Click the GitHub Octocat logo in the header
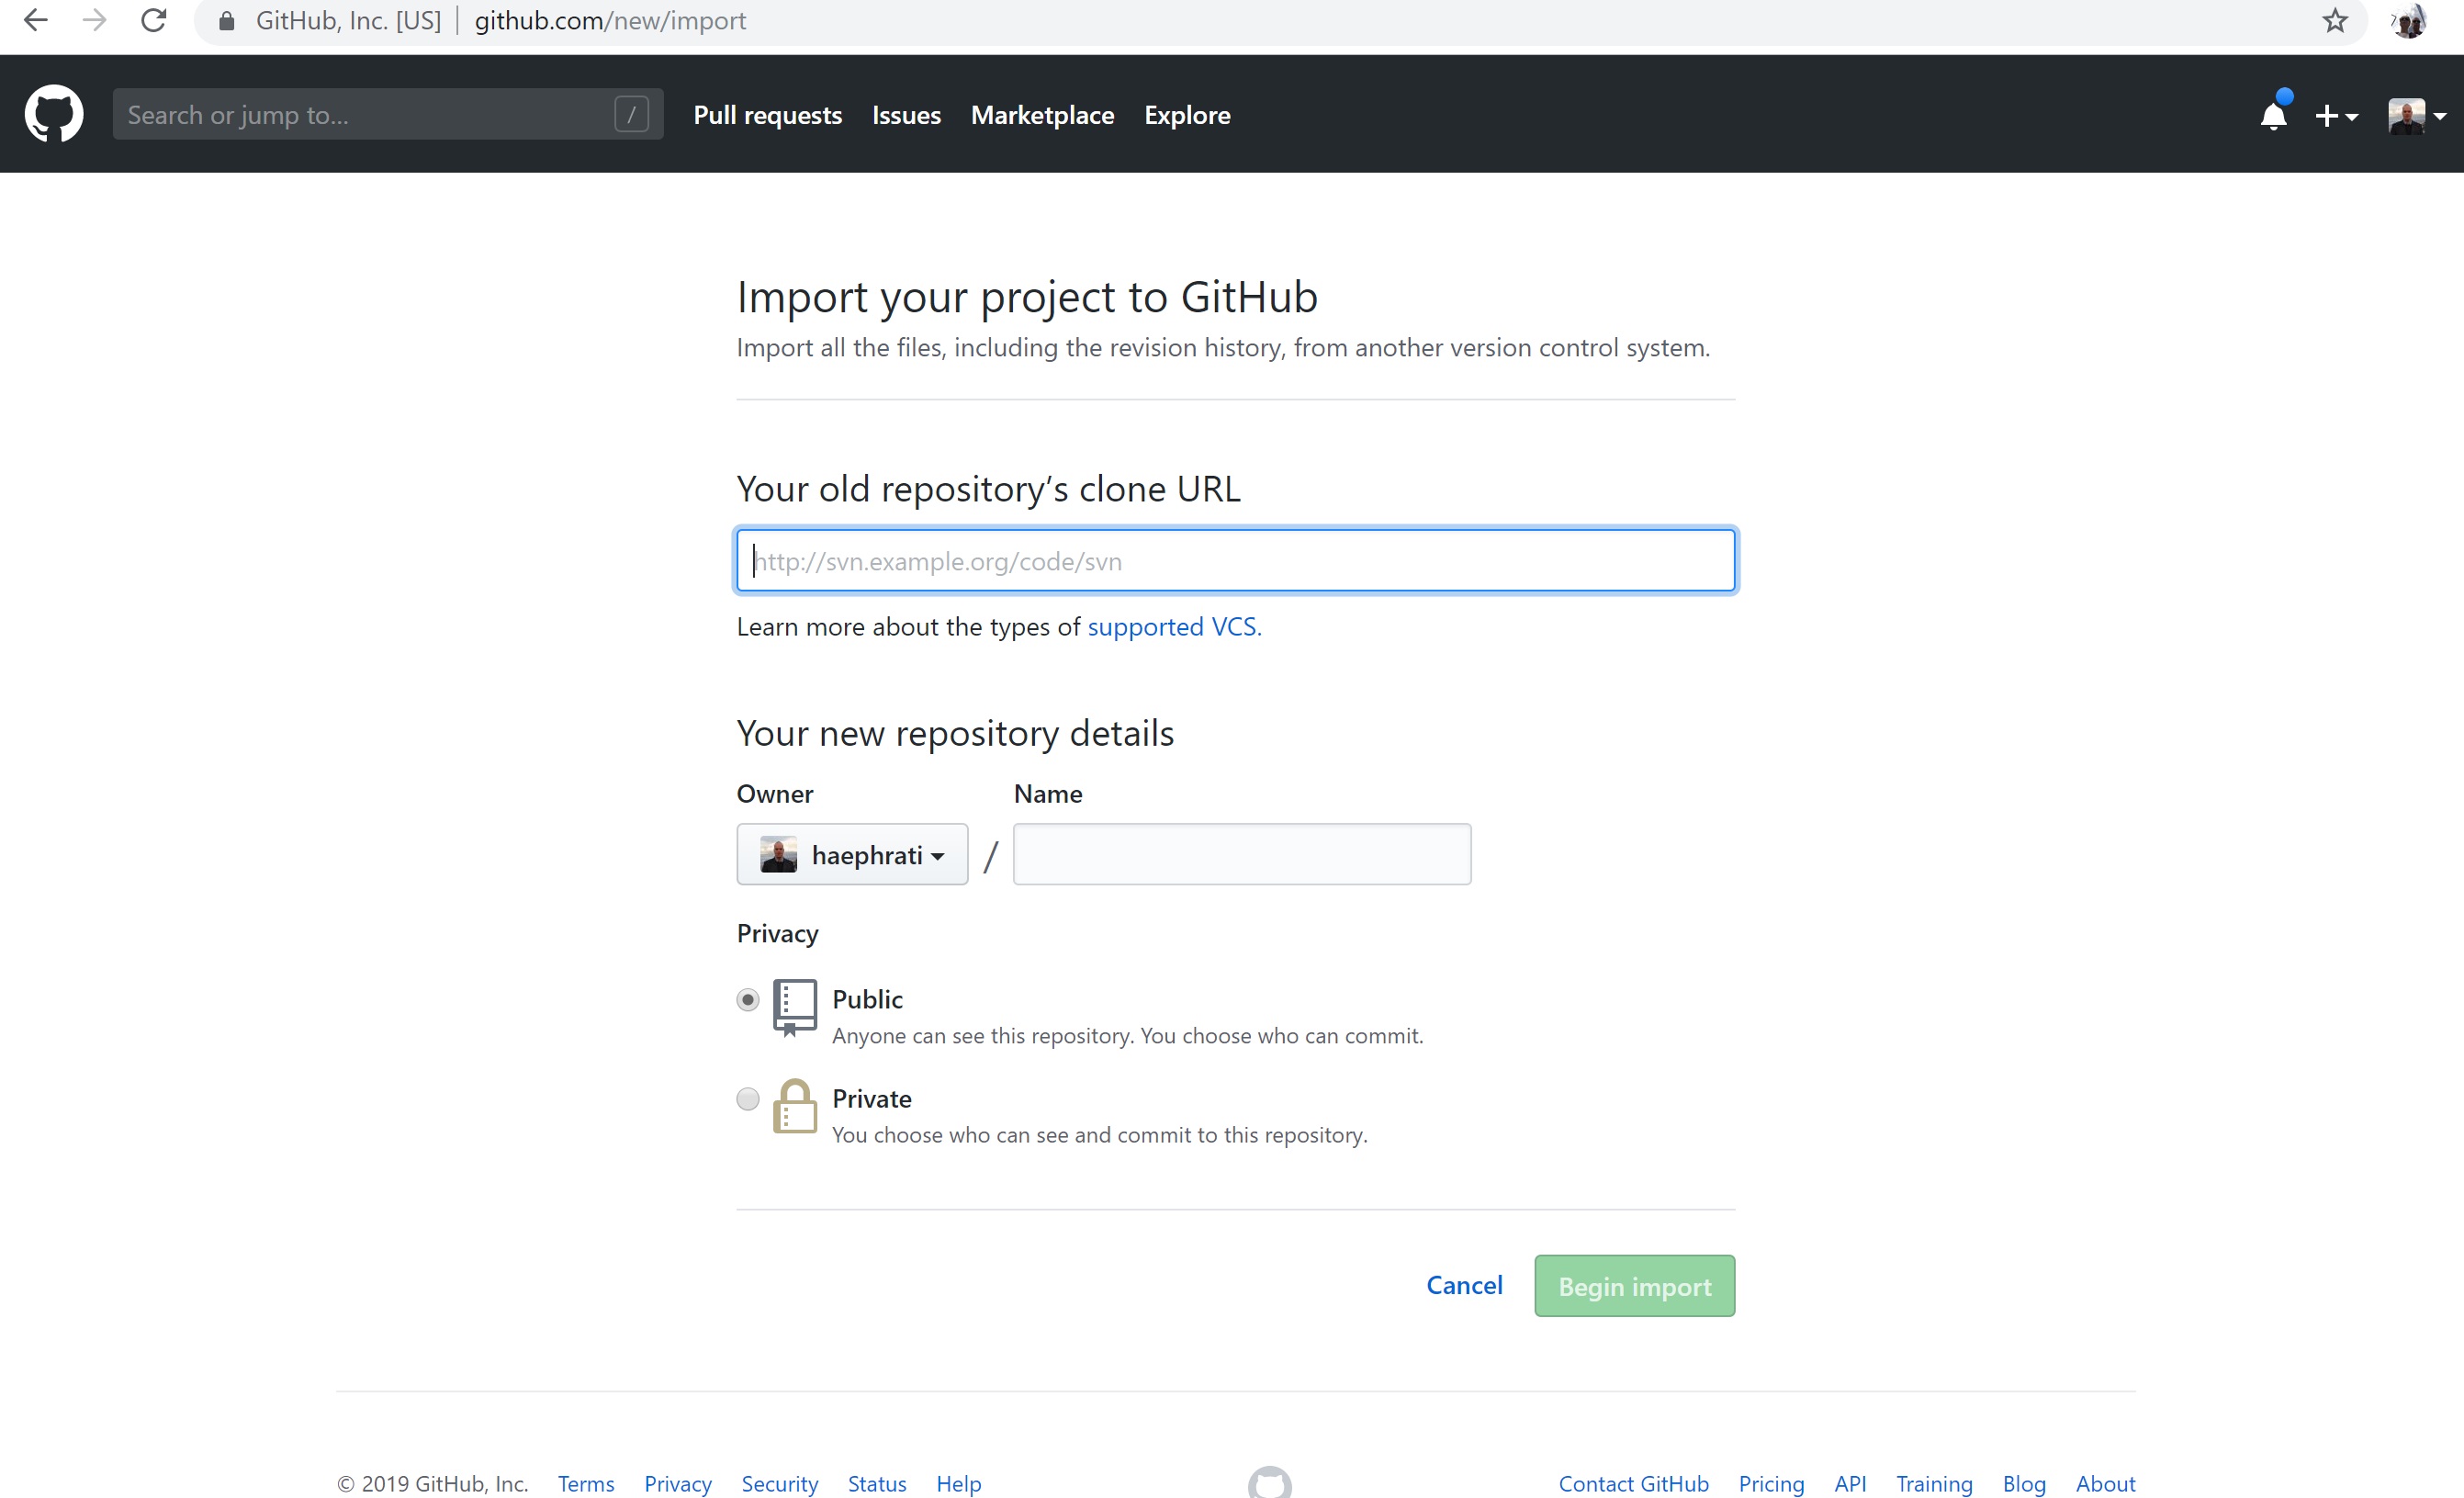The image size is (2464, 1498). [x=54, y=114]
